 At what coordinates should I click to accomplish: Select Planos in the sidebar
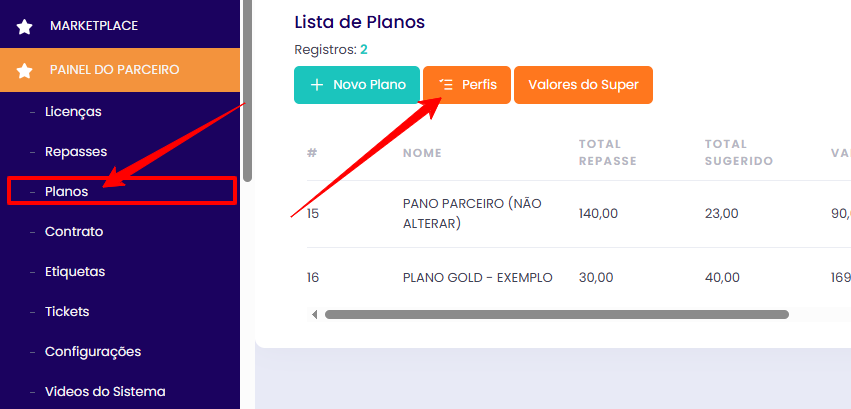click(x=67, y=191)
